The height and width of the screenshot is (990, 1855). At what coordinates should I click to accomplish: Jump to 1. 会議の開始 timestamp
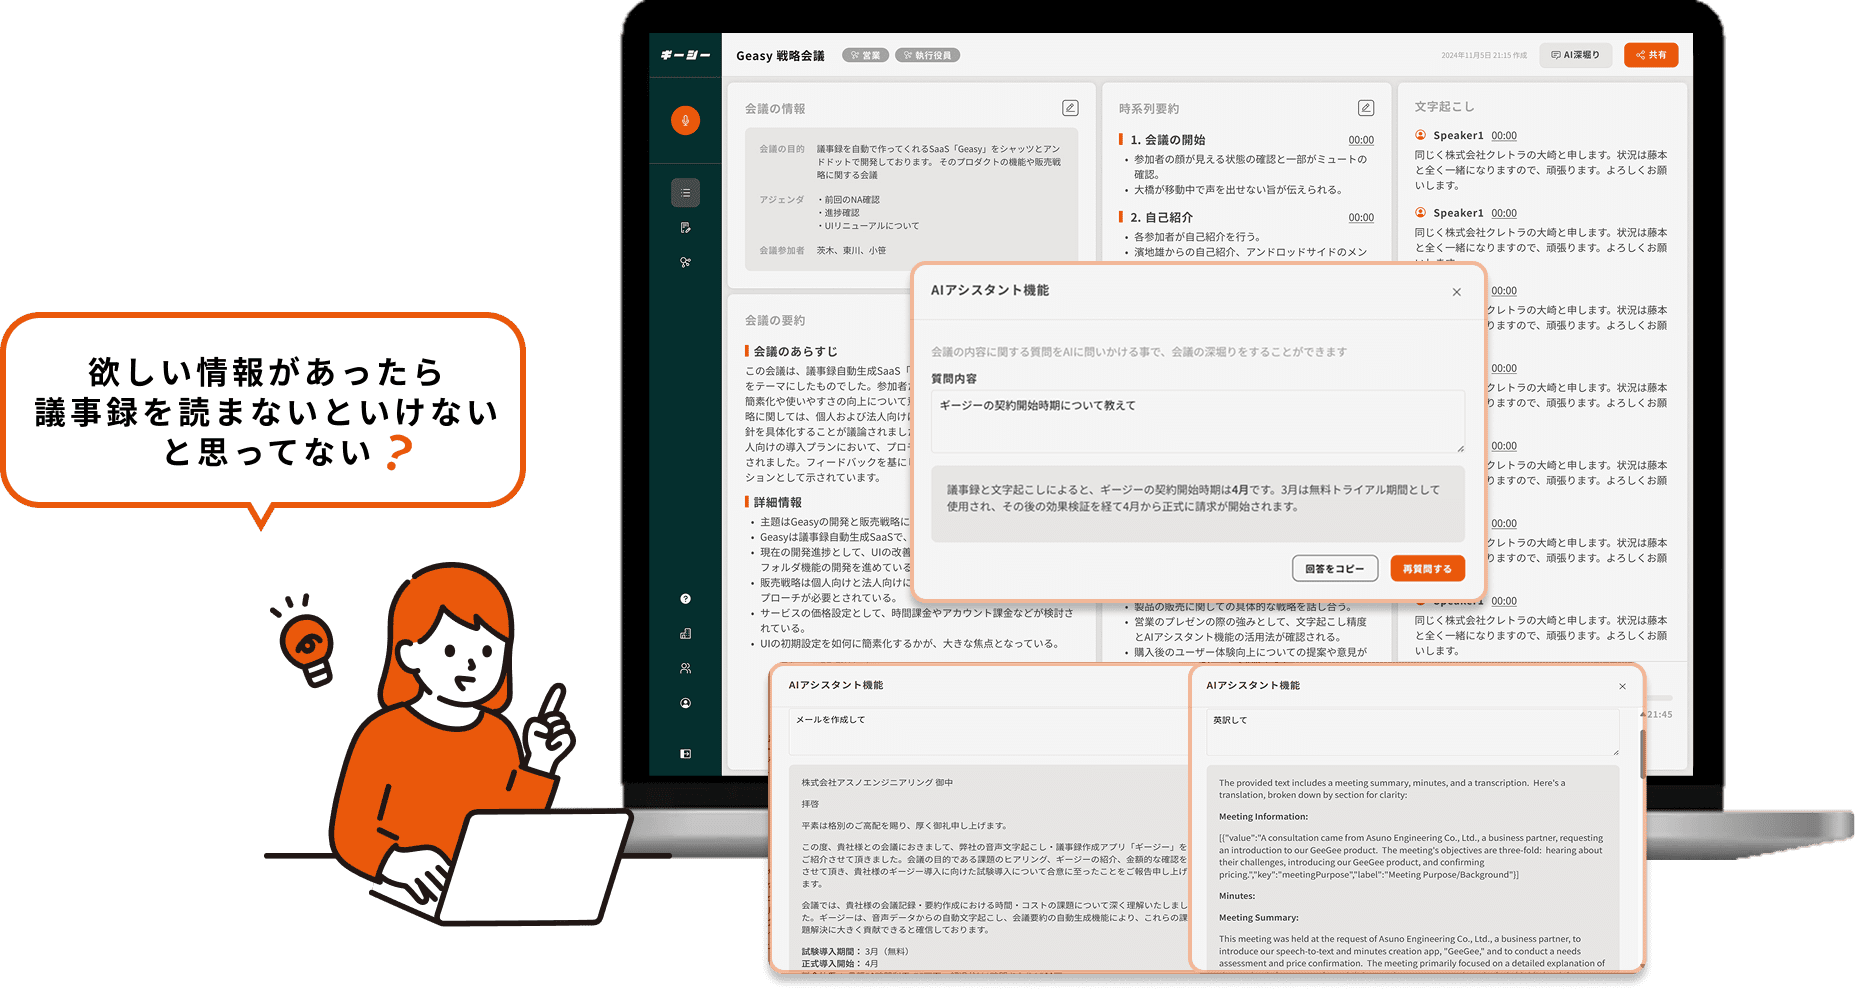pyautogui.click(x=1360, y=141)
